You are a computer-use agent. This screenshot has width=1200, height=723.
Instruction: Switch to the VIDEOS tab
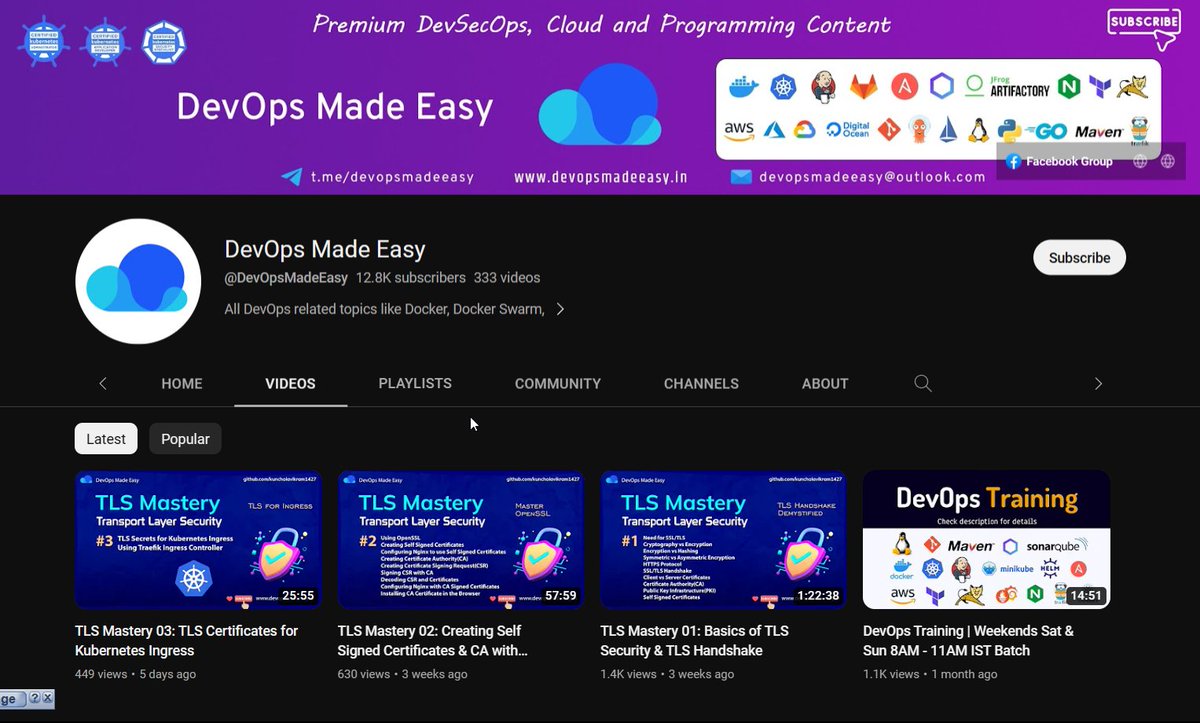point(291,383)
